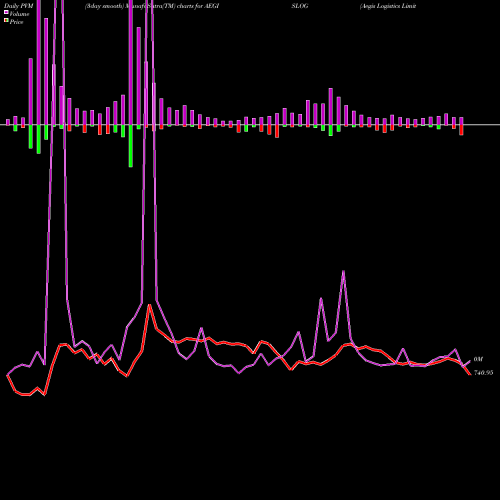The image size is (500, 500).
Task: Click the Price legend color swatch
Action: coord(6,21)
